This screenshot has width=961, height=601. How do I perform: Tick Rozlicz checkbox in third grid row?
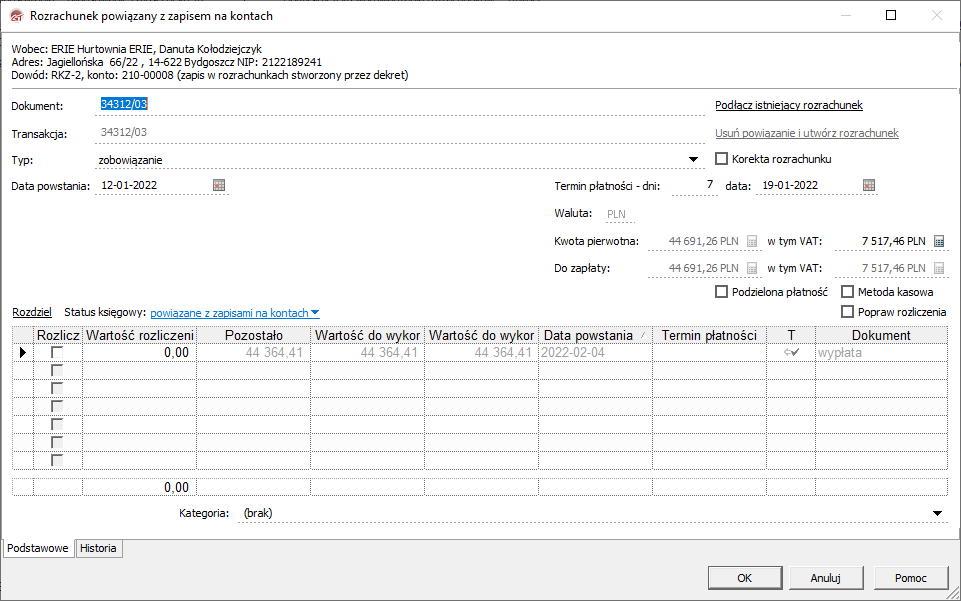point(57,388)
